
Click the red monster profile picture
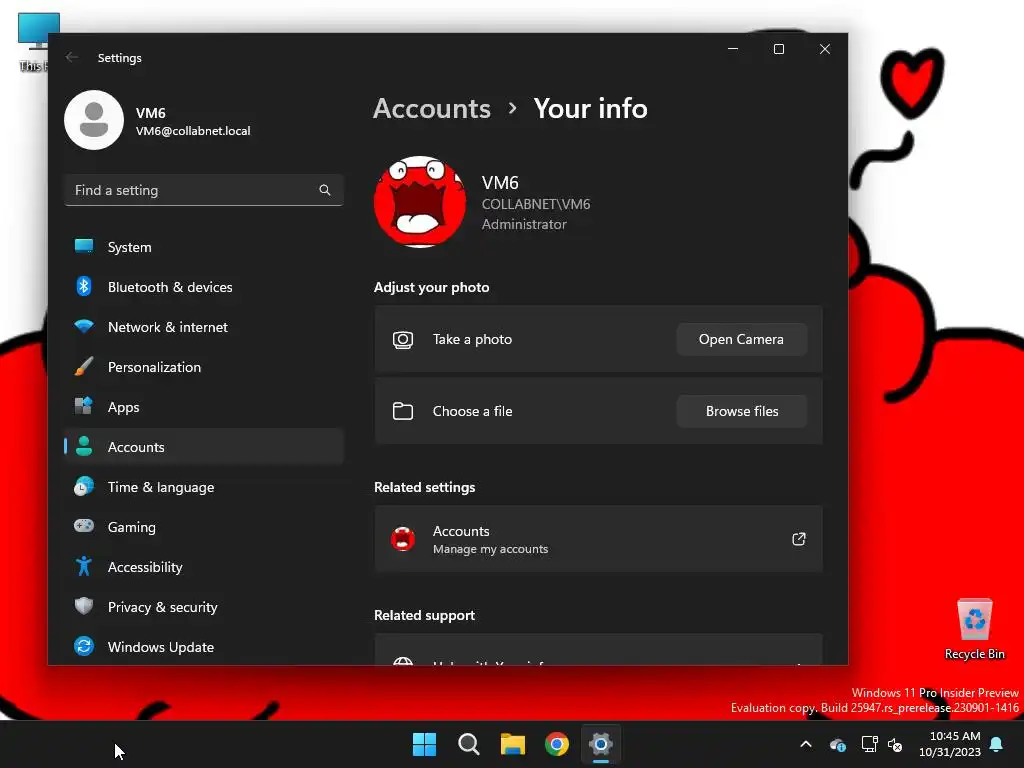coord(420,202)
